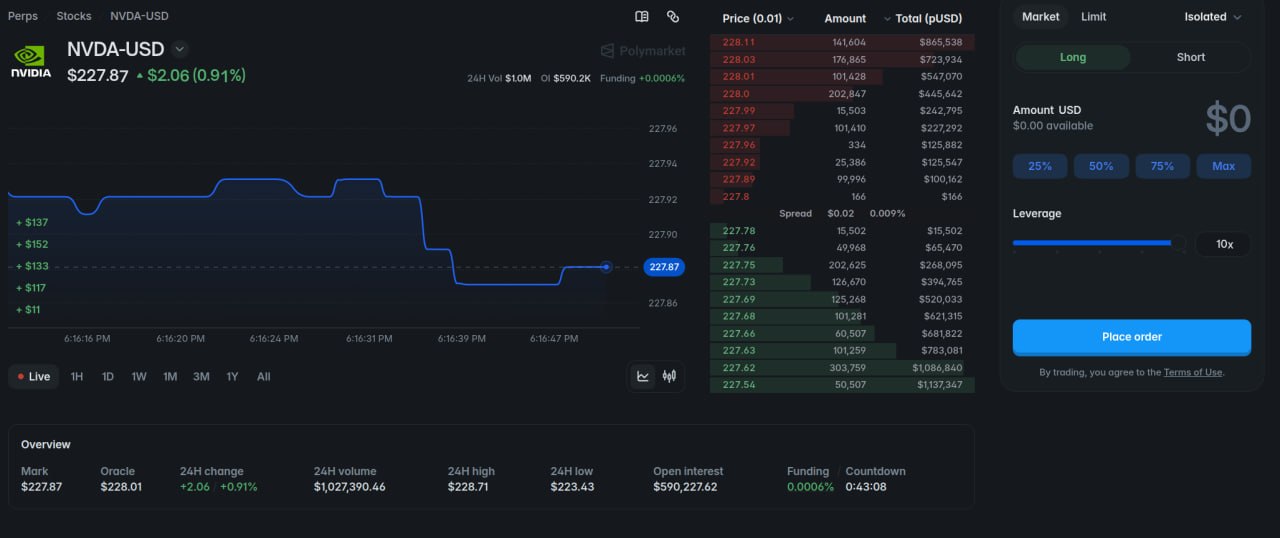Open the book icon in the header
Image resolution: width=1280 pixels, height=538 pixels.
[642, 17]
